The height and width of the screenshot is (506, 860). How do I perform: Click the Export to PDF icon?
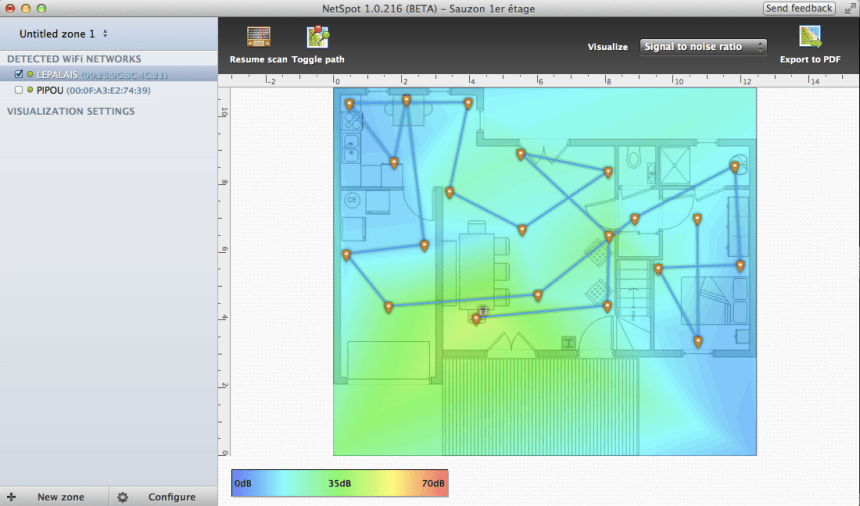(810, 39)
